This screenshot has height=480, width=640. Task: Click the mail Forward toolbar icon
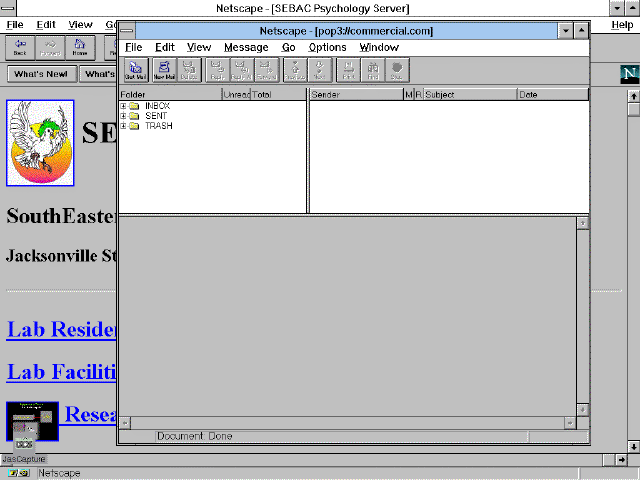coord(267,70)
